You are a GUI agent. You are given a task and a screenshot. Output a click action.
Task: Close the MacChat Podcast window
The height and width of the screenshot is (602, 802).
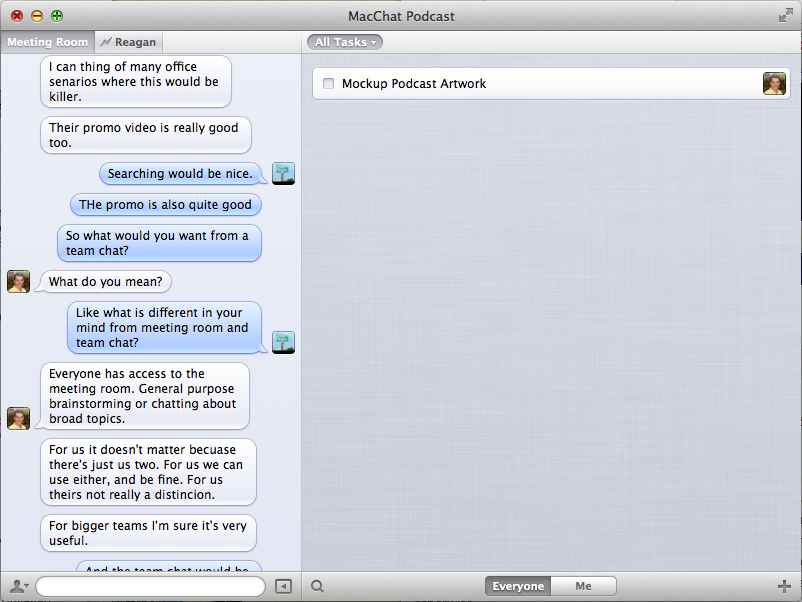pos(17,16)
